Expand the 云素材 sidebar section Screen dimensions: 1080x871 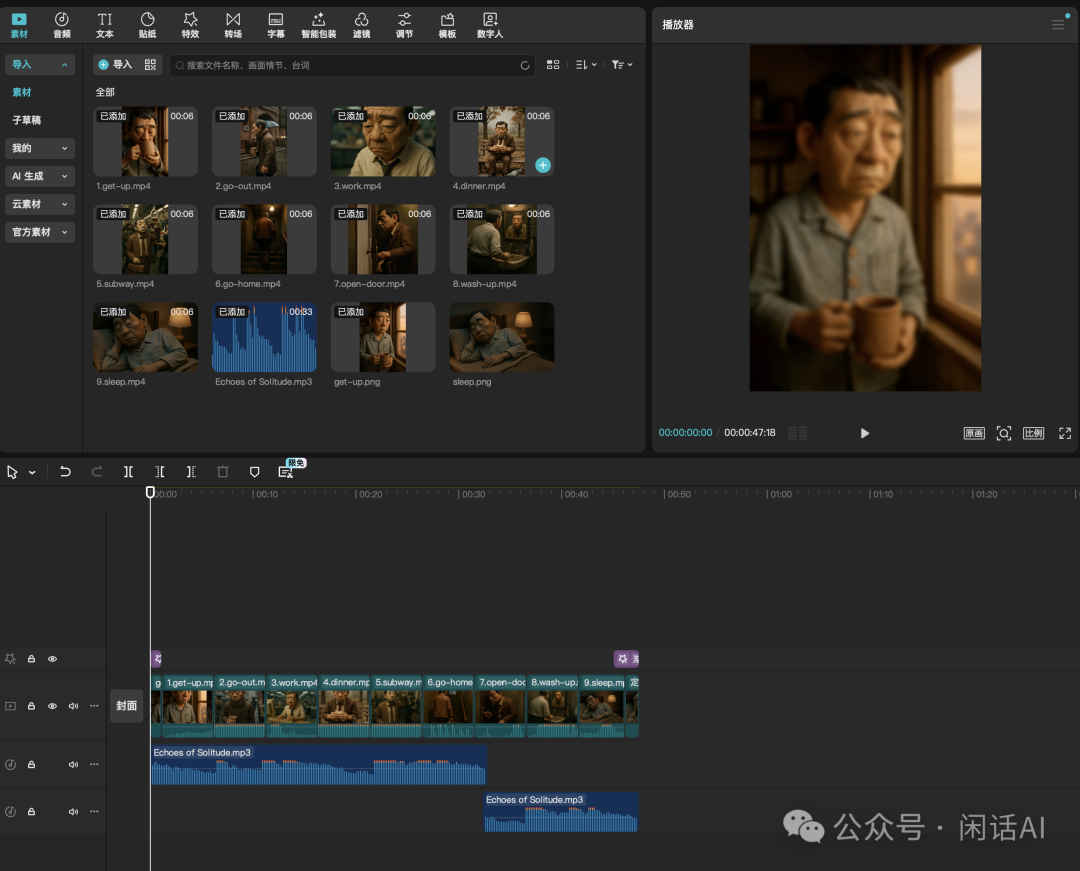pyautogui.click(x=40, y=204)
